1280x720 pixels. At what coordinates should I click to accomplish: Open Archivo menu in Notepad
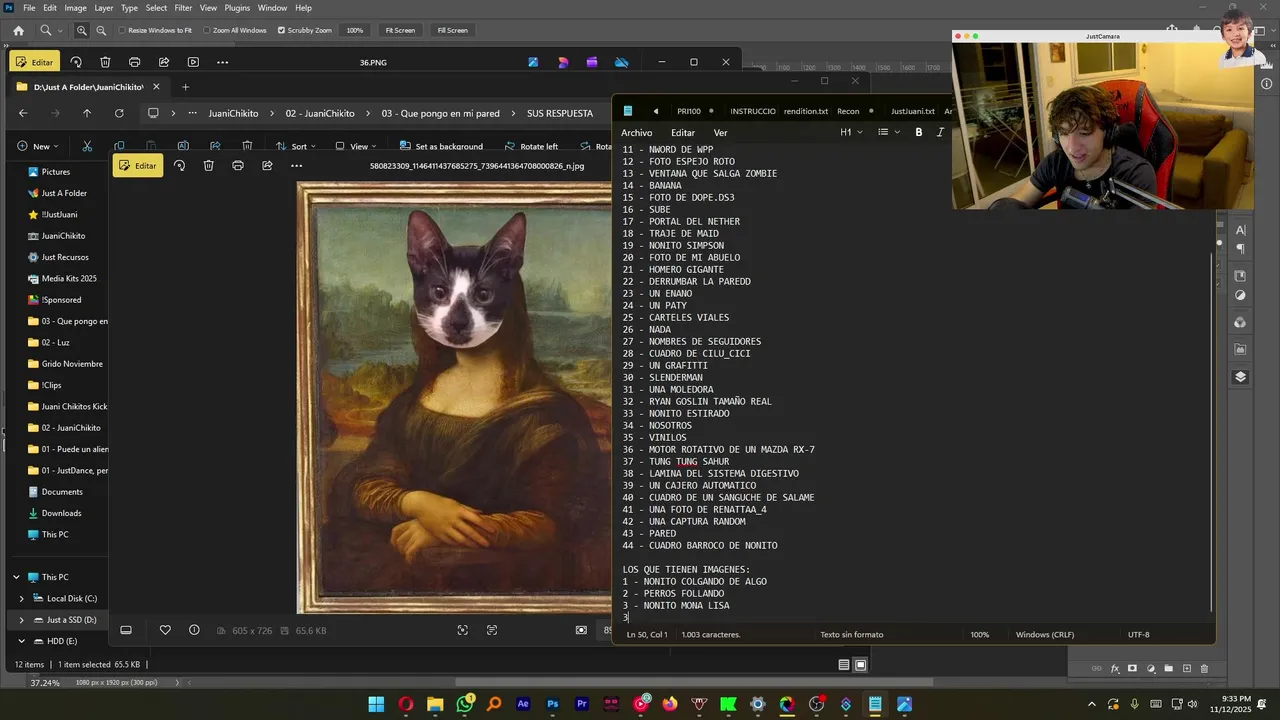(x=636, y=133)
